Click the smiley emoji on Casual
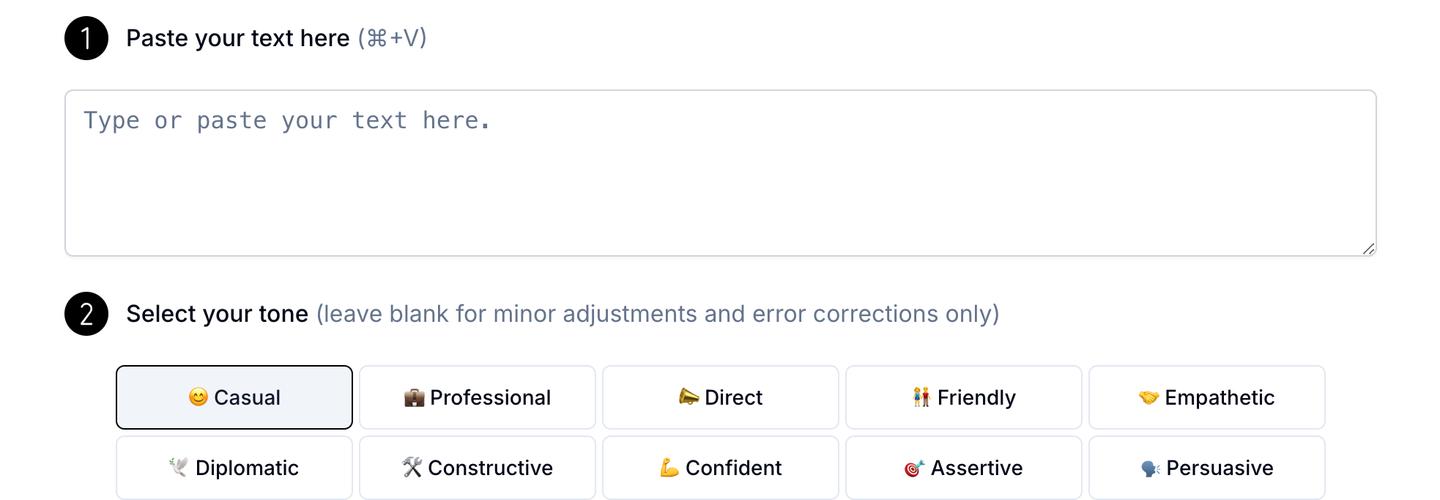The image size is (1440, 500). click(x=198, y=397)
